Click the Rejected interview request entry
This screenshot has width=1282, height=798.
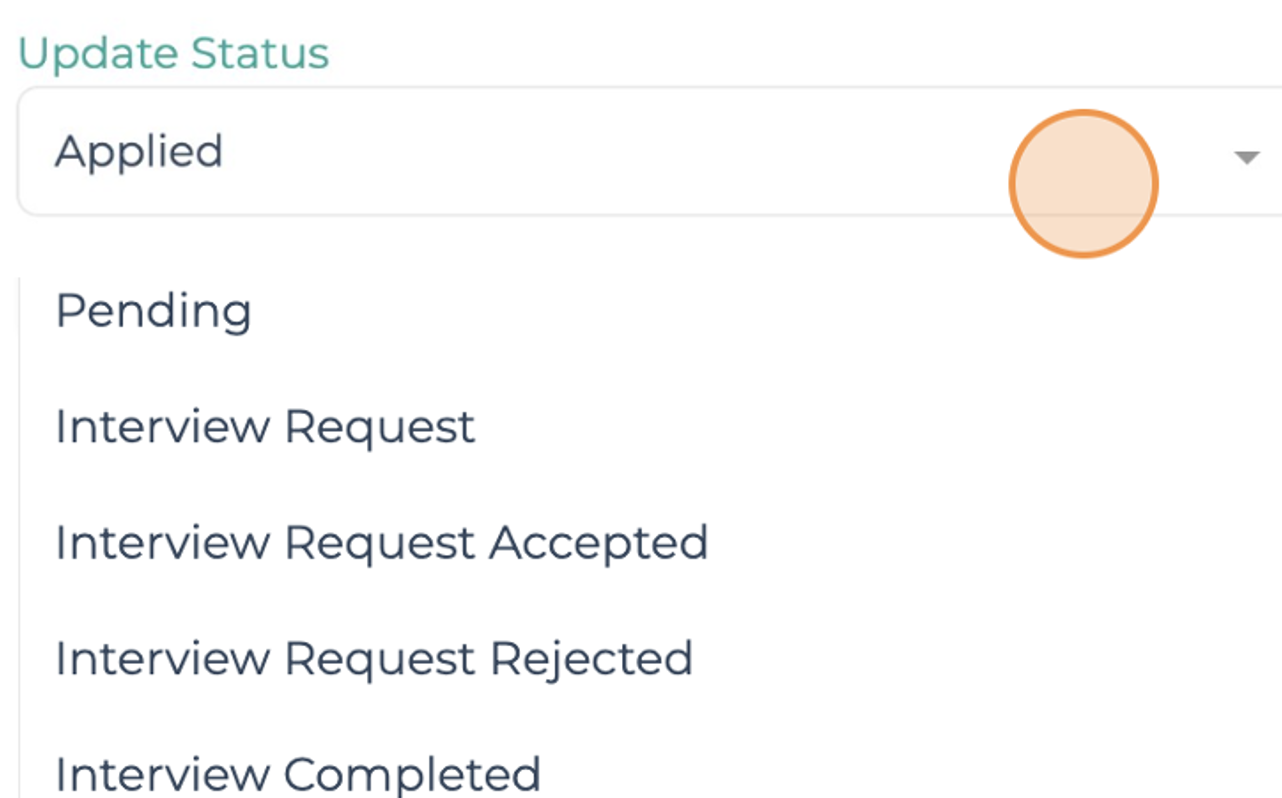coord(374,659)
